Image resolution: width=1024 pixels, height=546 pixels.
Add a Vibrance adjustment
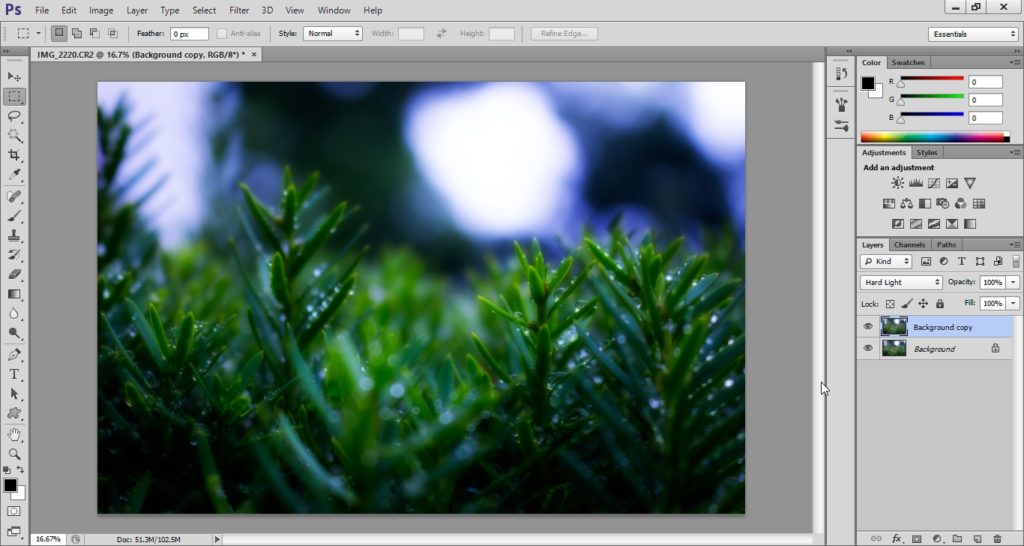point(970,184)
